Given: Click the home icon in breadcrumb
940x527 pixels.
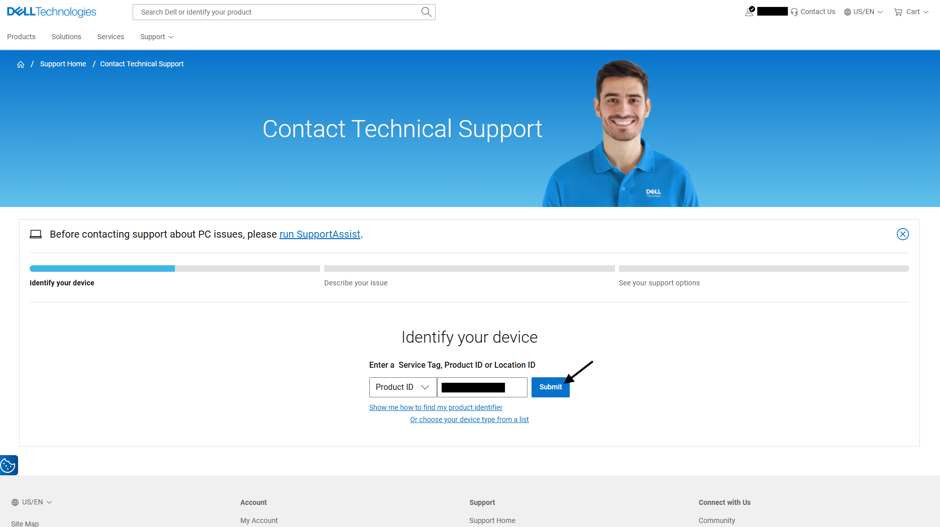Looking at the screenshot, I should tap(20, 64).
